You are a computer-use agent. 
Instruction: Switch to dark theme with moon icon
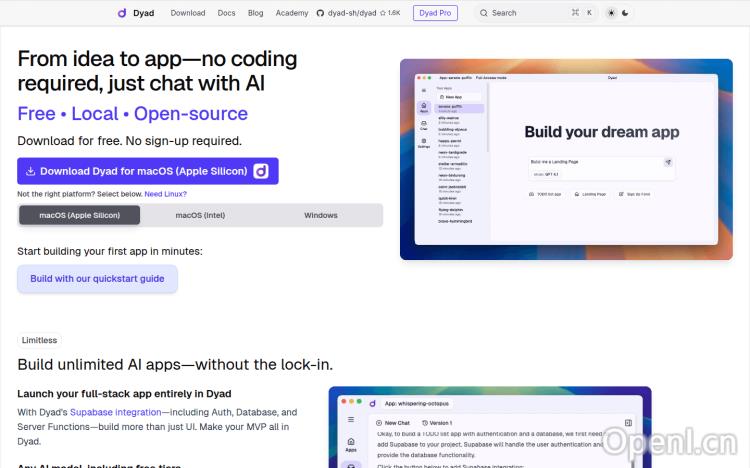coord(626,13)
